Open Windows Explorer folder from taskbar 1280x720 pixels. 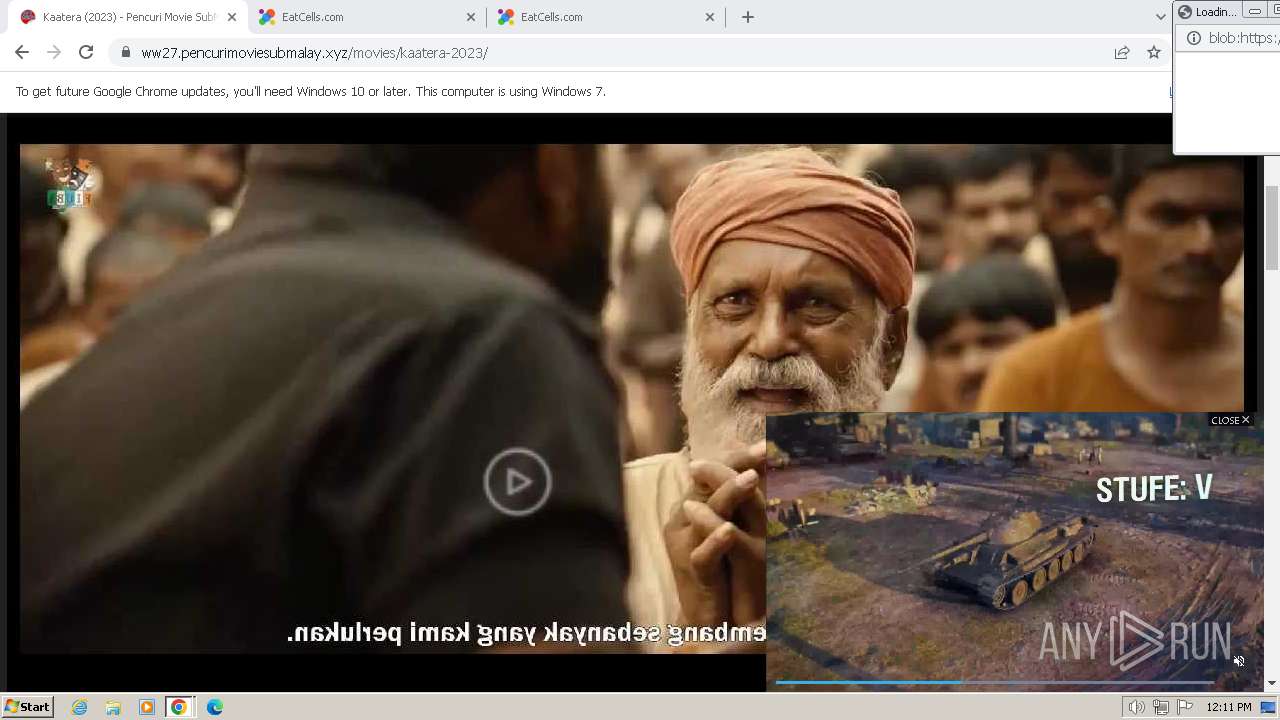pos(113,707)
